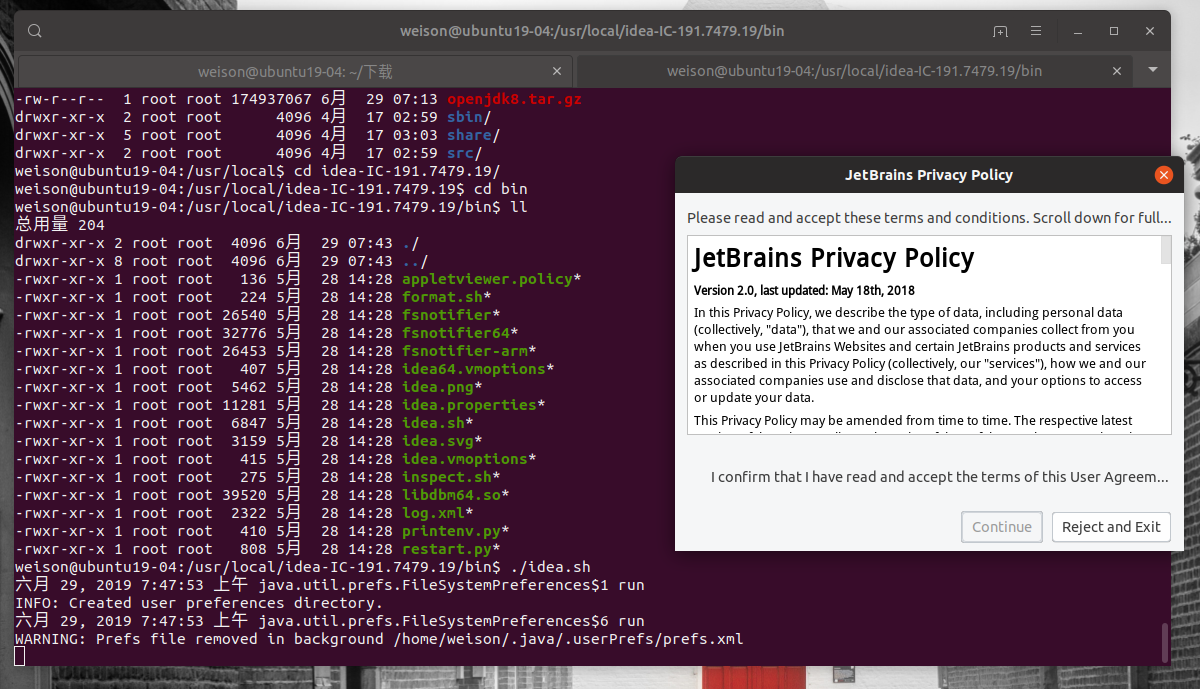Screen dimensions: 1200x689
Task: Click libdbm64.so* file name
Action: point(456,495)
